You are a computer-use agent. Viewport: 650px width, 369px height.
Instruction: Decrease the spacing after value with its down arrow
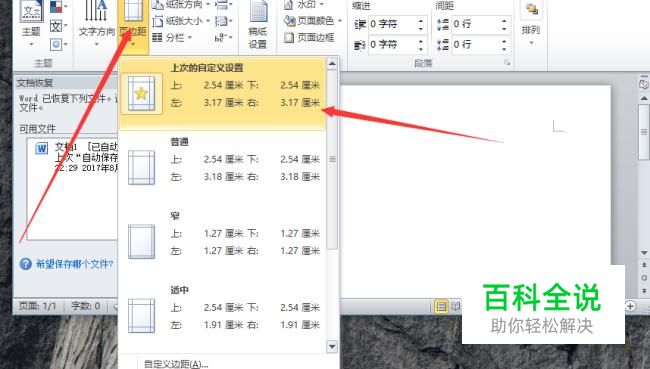pyautogui.click(x=504, y=49)
